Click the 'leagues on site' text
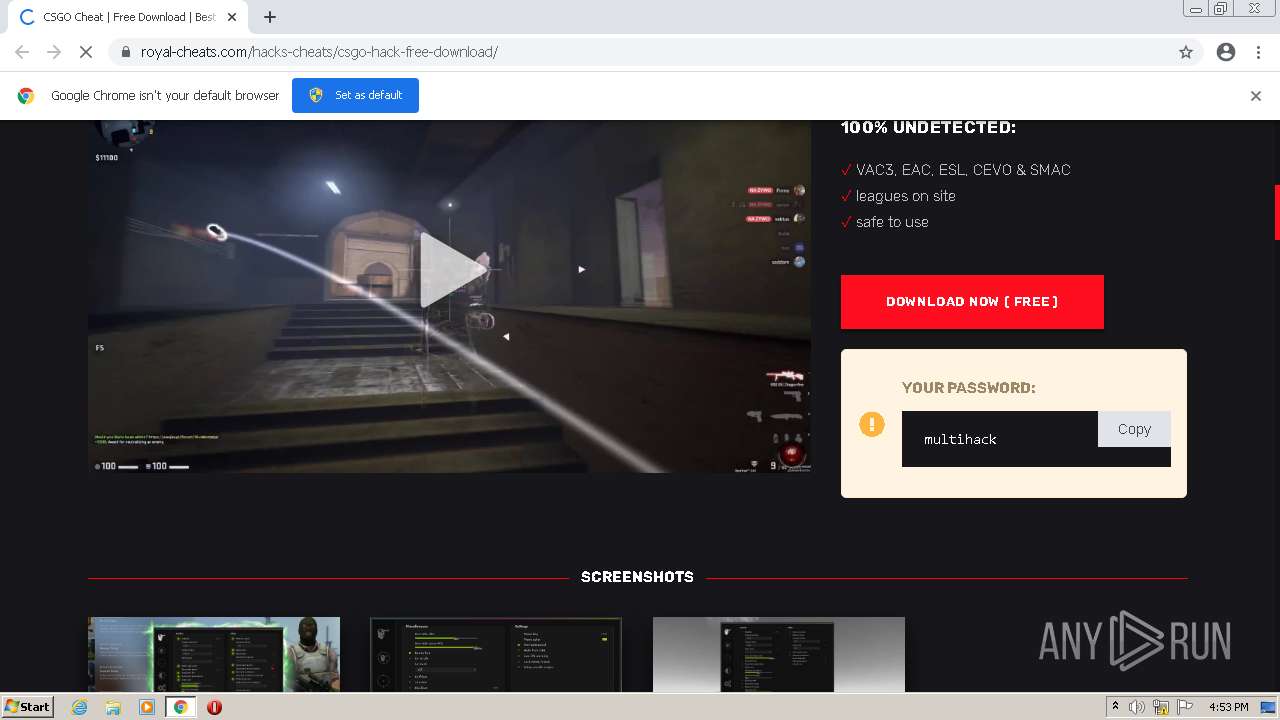Screen dimensions: 1280x720 point(906,196)
